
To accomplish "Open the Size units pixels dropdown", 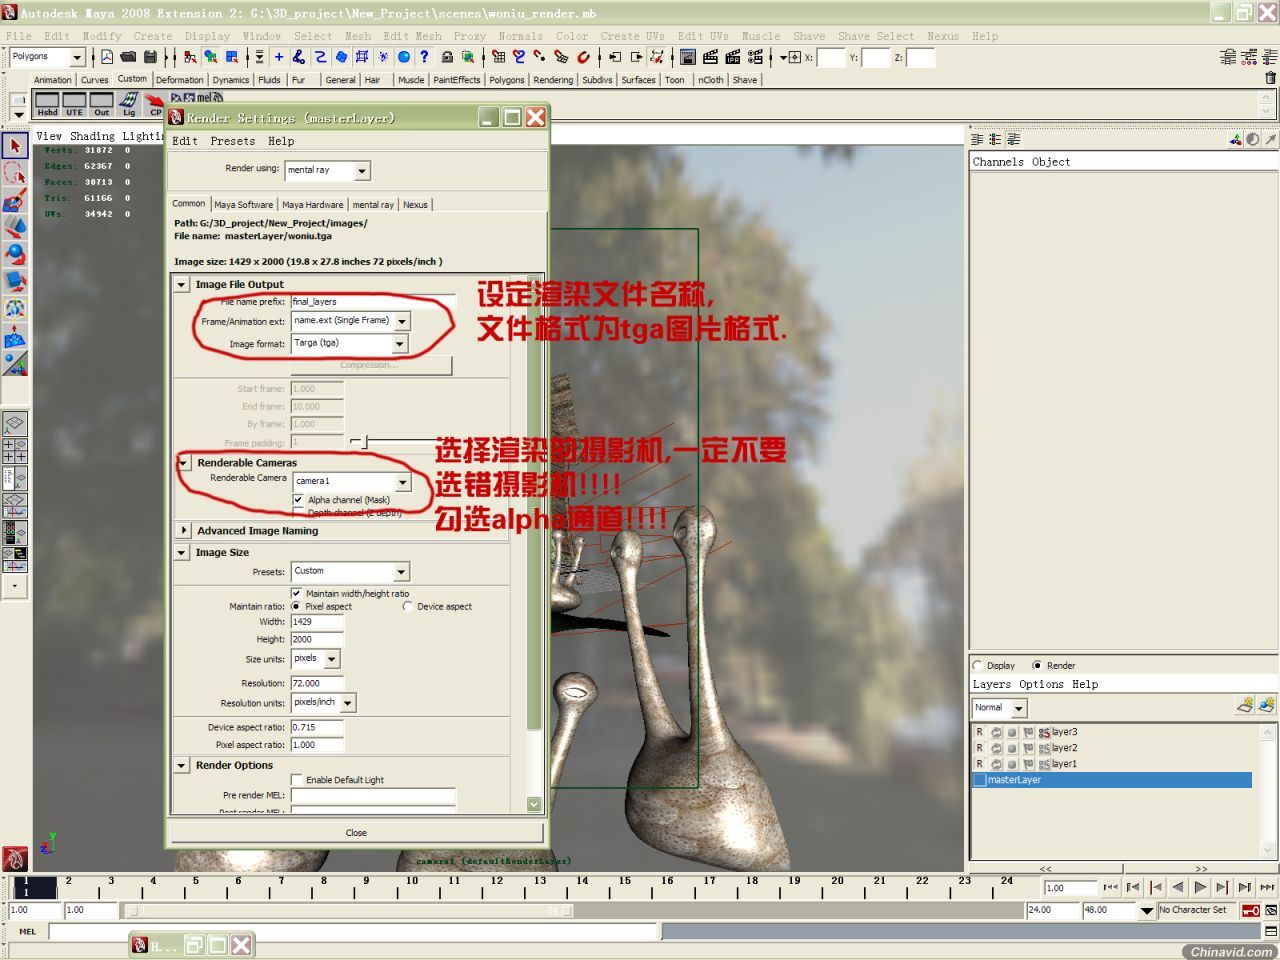I will click(x=316, y=659).
